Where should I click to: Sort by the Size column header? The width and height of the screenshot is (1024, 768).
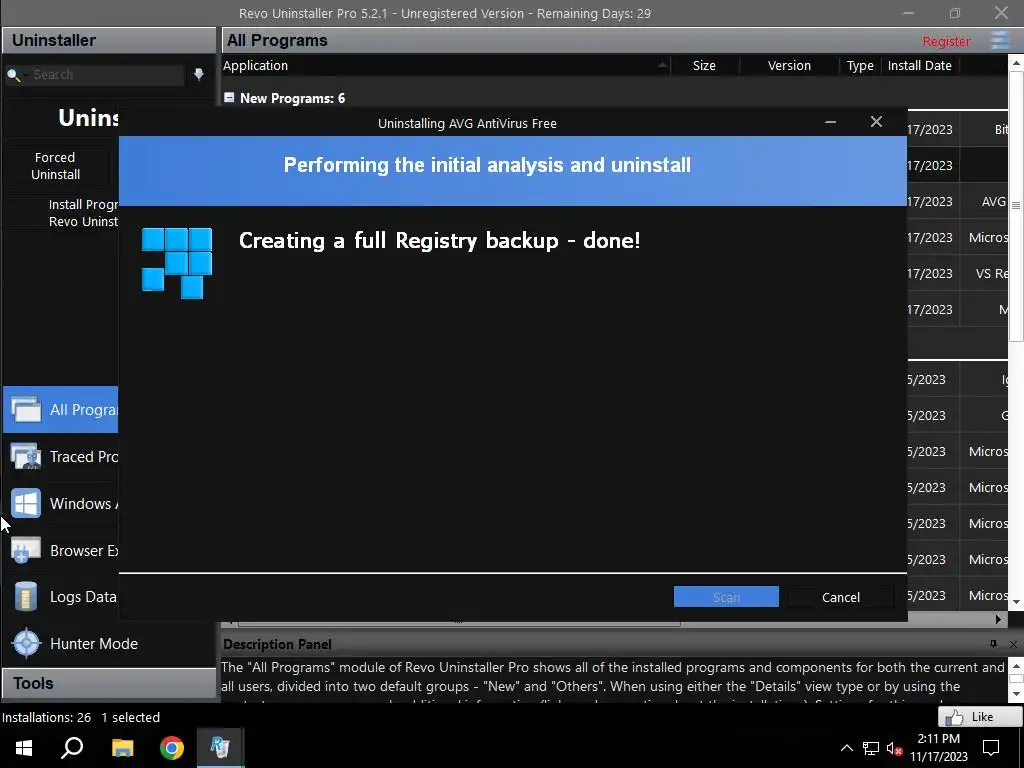704,65
